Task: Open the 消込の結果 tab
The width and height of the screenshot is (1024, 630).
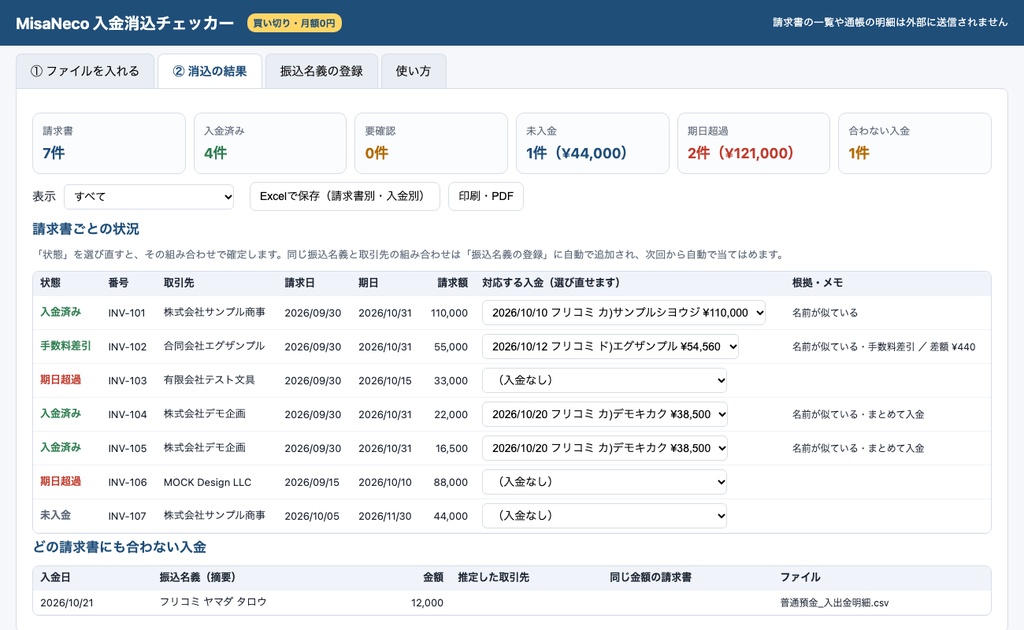Action: (210, 71)
